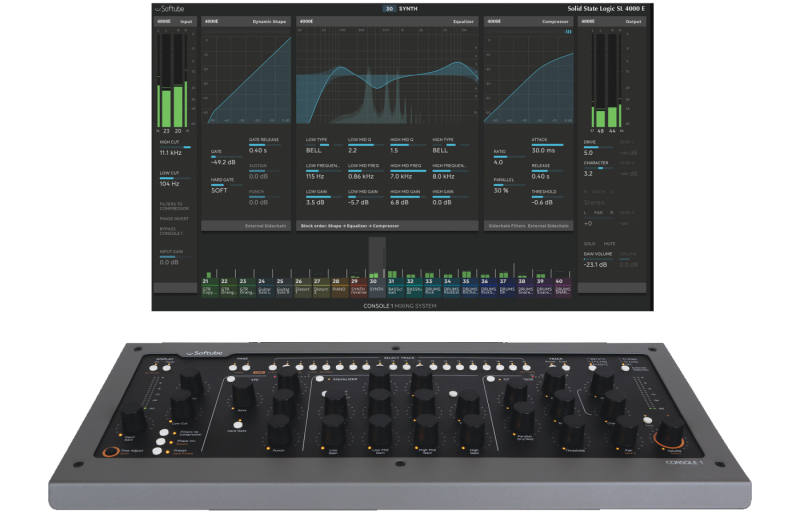Screen dimensions: 800x513
Task: Click the input level meter
Action: click(x=172, y=80)
